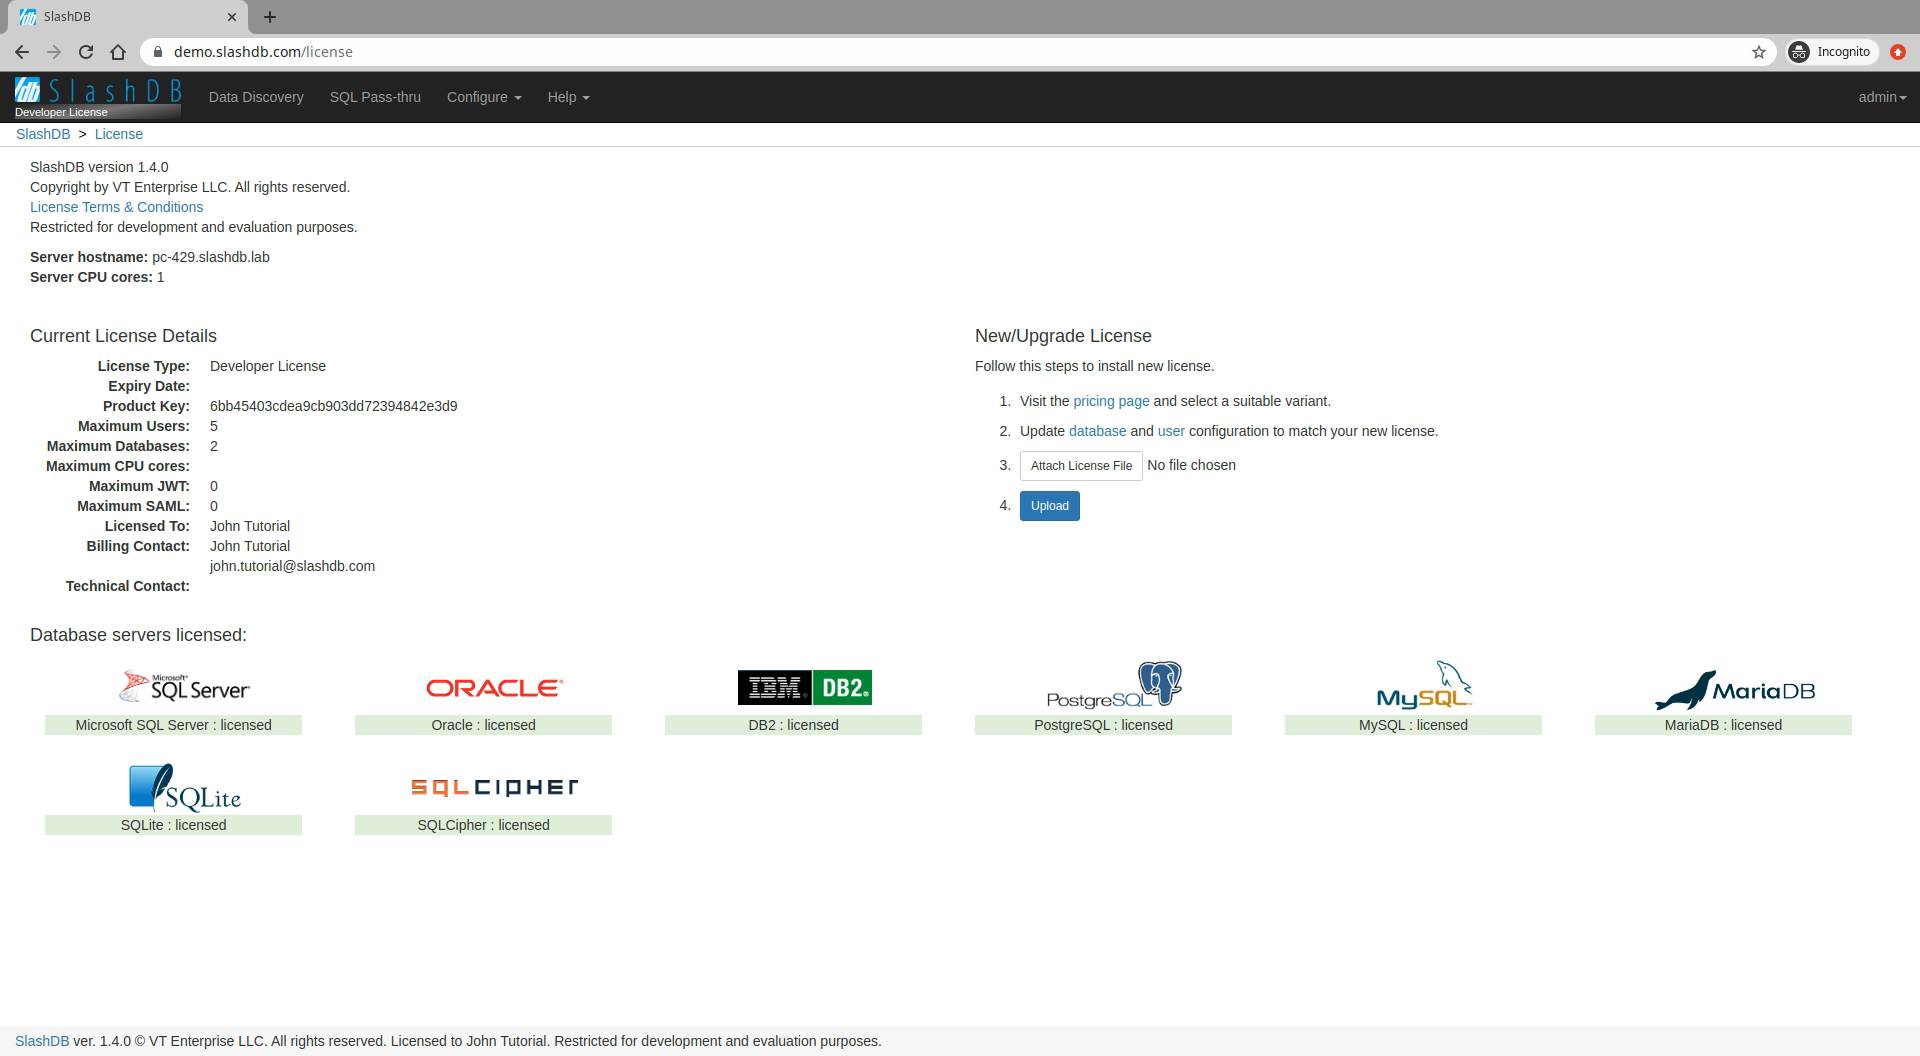1920x1056 pixels.
Task: Click the address bar URL
Action: point(263,52)
